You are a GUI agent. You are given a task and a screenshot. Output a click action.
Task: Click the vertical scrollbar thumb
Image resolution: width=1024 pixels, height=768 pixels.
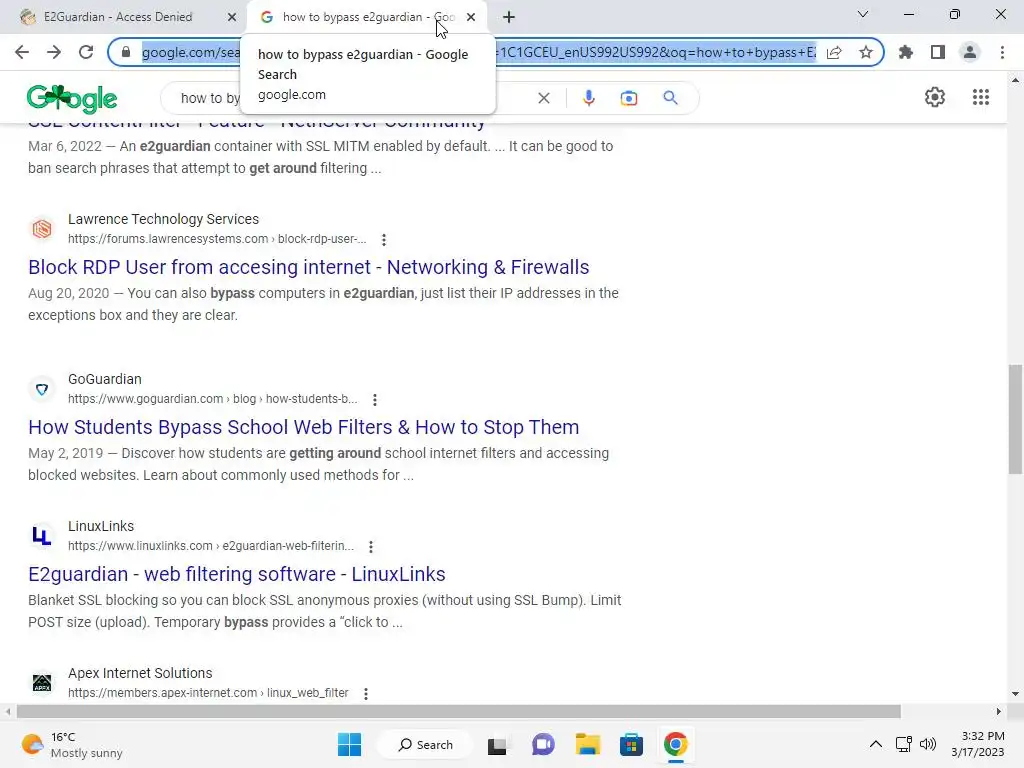pos(1015,419)
